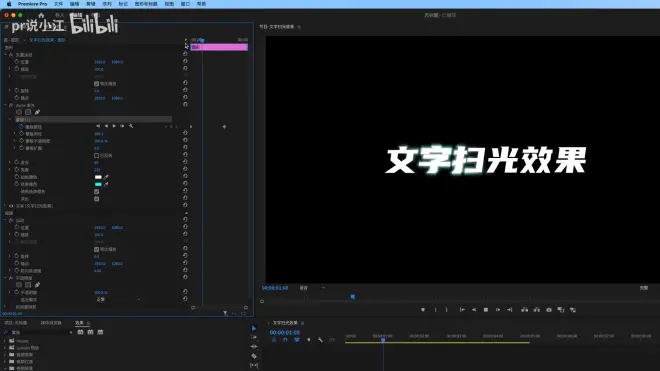Select the ellipse mask tool under Alpha Glow

click(x=19, y=112)
